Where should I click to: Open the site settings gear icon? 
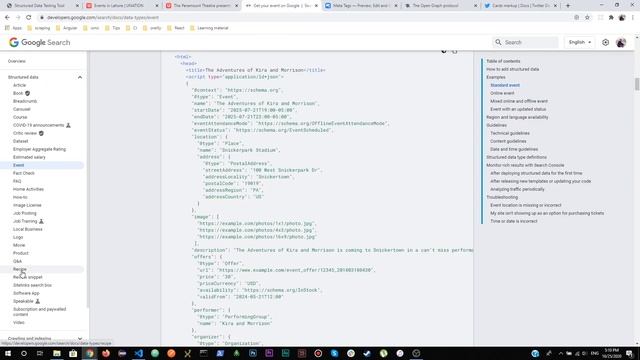pyautogui.click(x=605, y=42)
